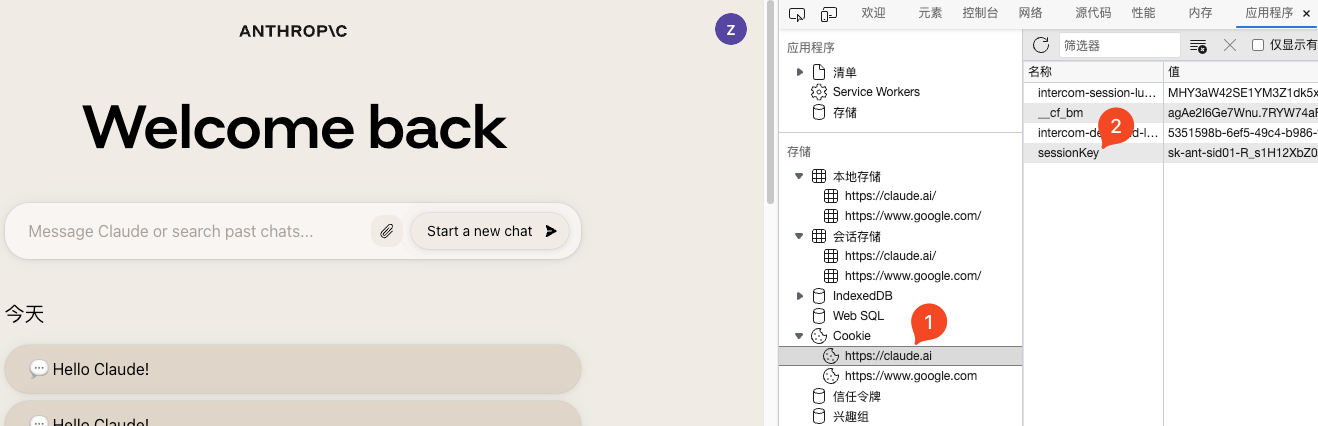Click the 5351598b-6ef5 cookie value
The image size is (1318, 426).
point(1242,132)
